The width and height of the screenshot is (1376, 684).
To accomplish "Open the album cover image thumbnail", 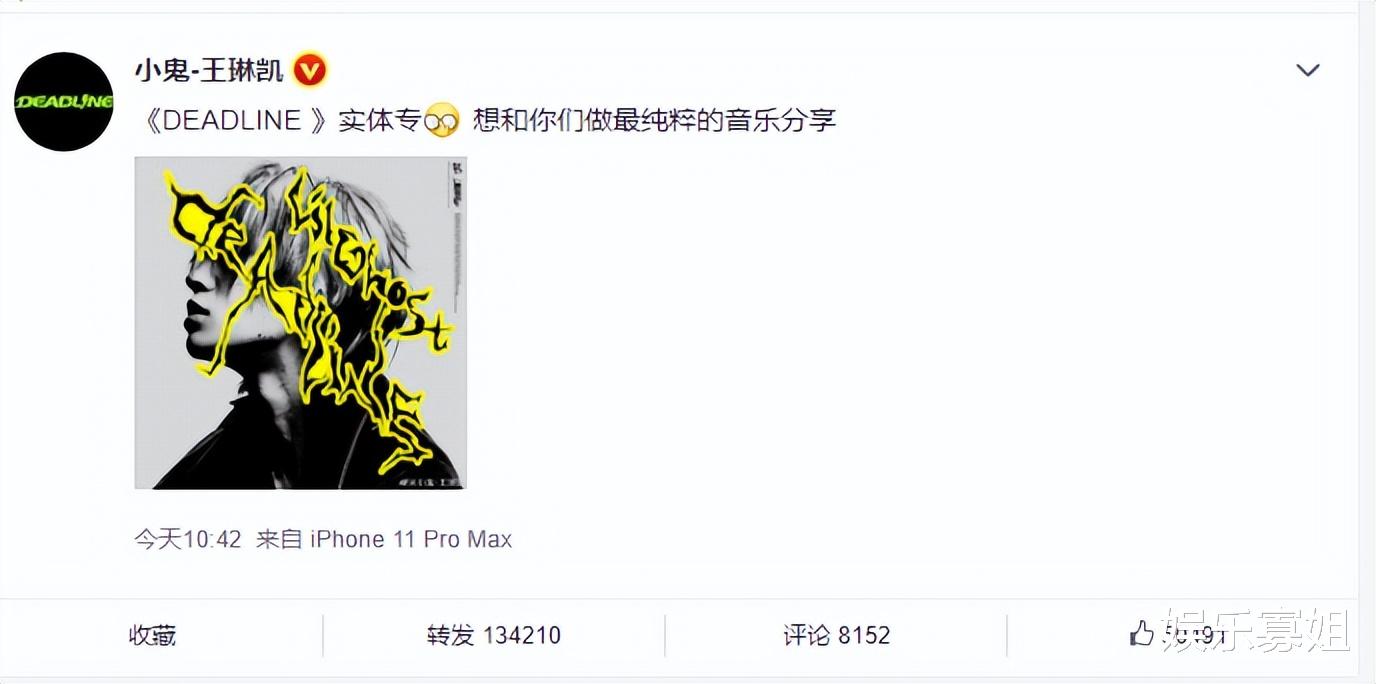I will coord(300,323).
